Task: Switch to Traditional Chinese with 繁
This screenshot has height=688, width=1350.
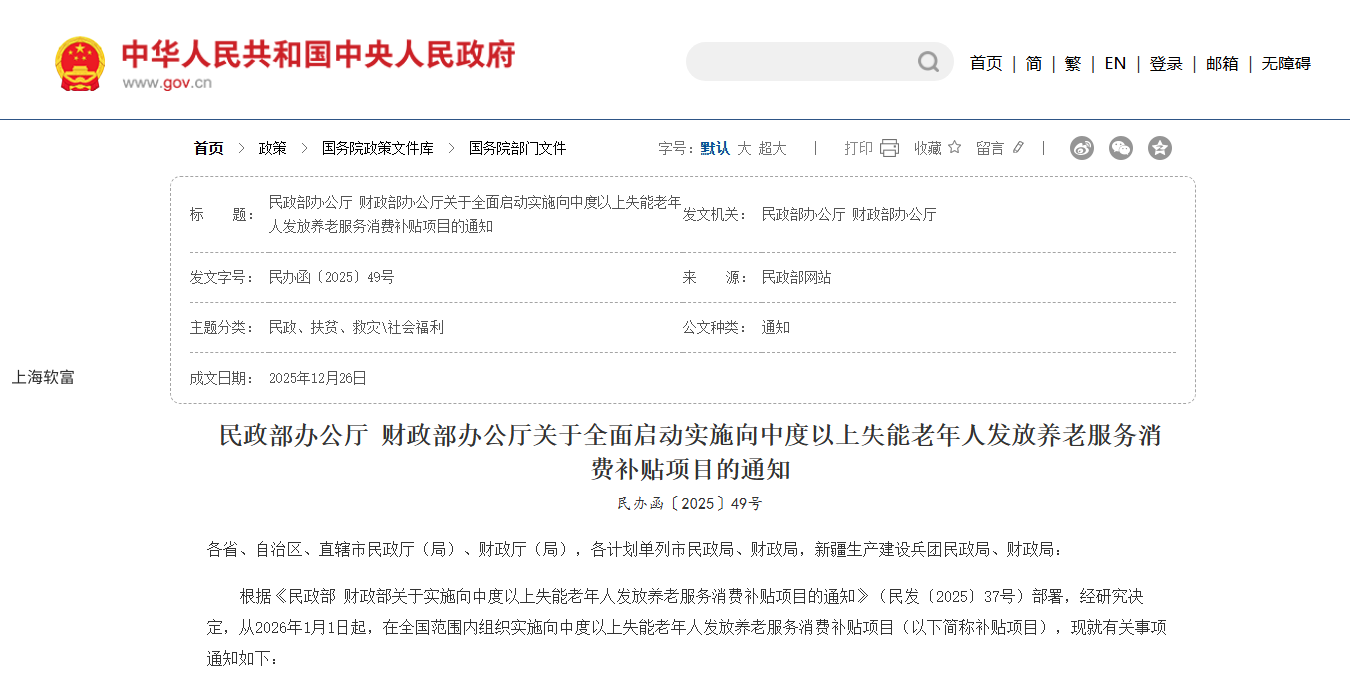Action: 1073,63
